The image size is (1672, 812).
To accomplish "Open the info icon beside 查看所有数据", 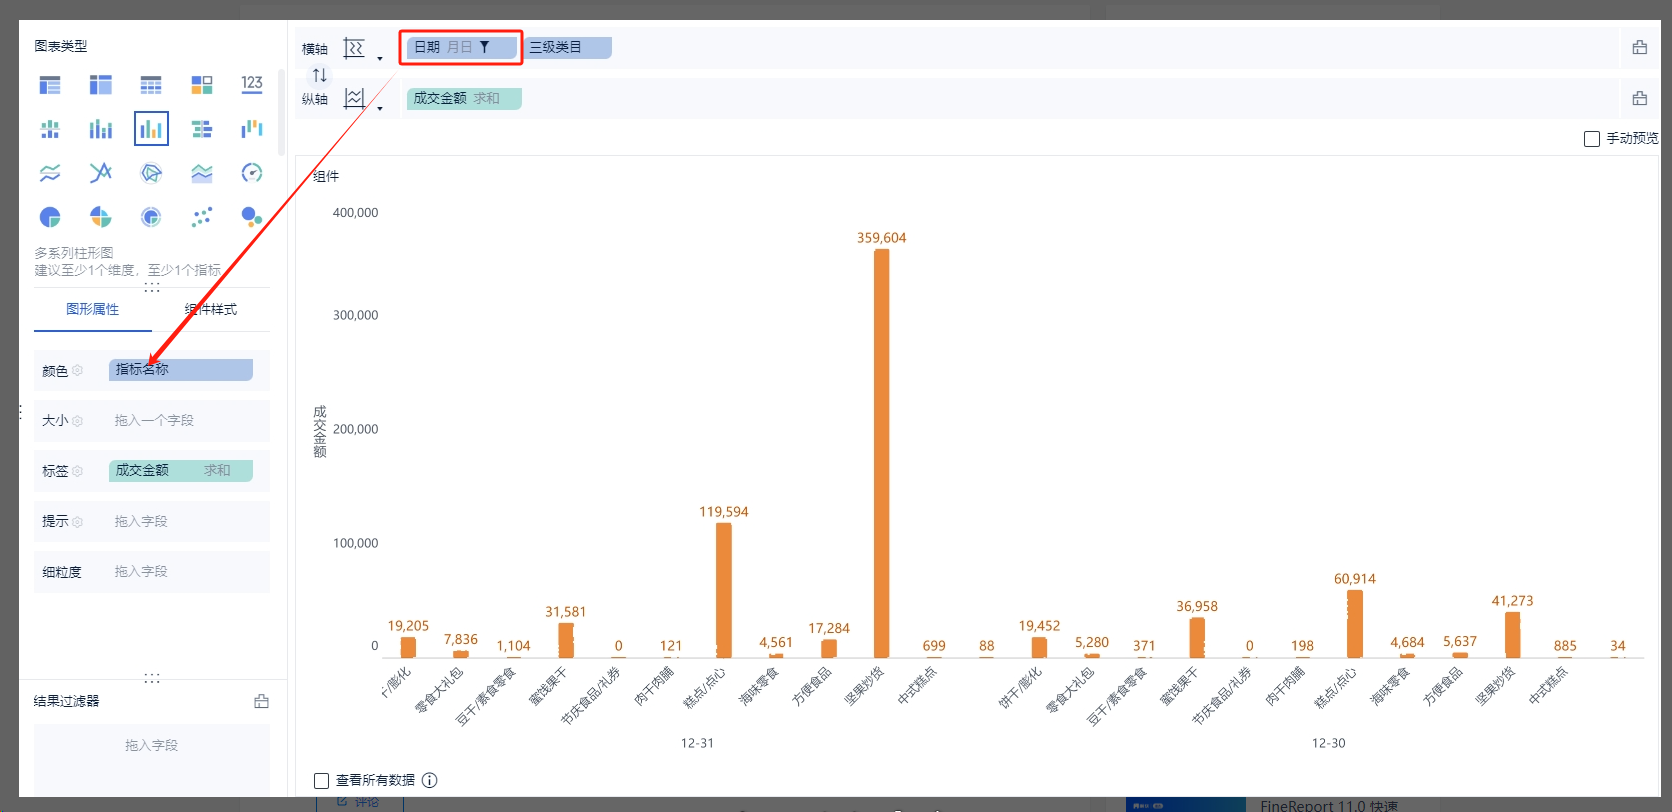I will pos(430,780).
